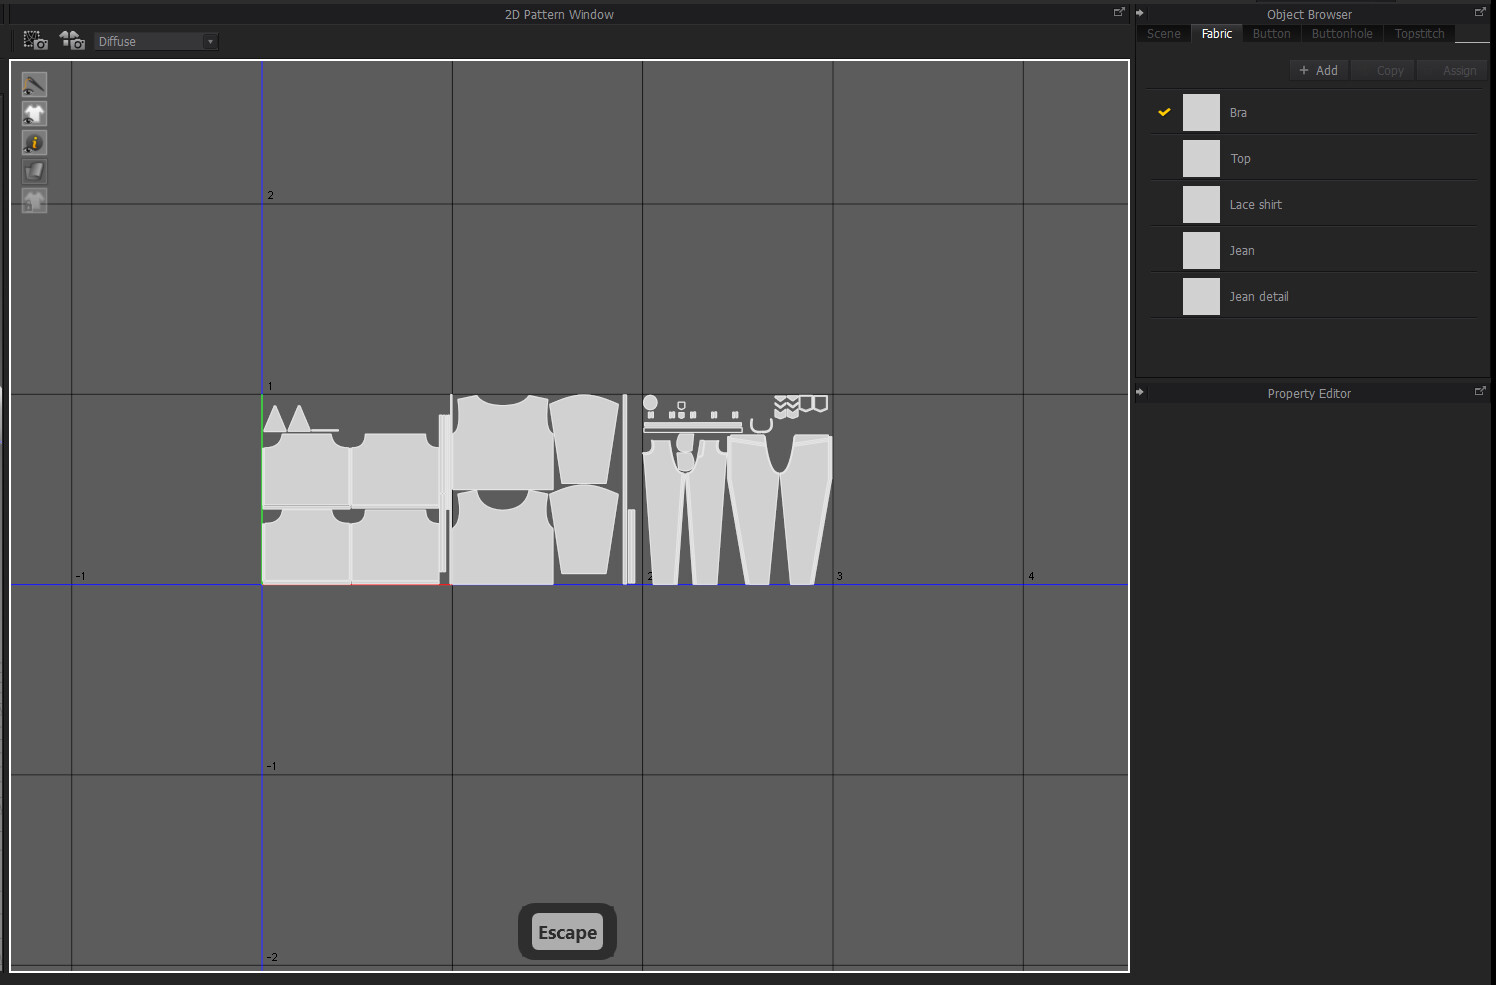Click the pattern information eye icon
Image resolution: width=1496 pixels, height=985 pixels.
pos(34,143)
